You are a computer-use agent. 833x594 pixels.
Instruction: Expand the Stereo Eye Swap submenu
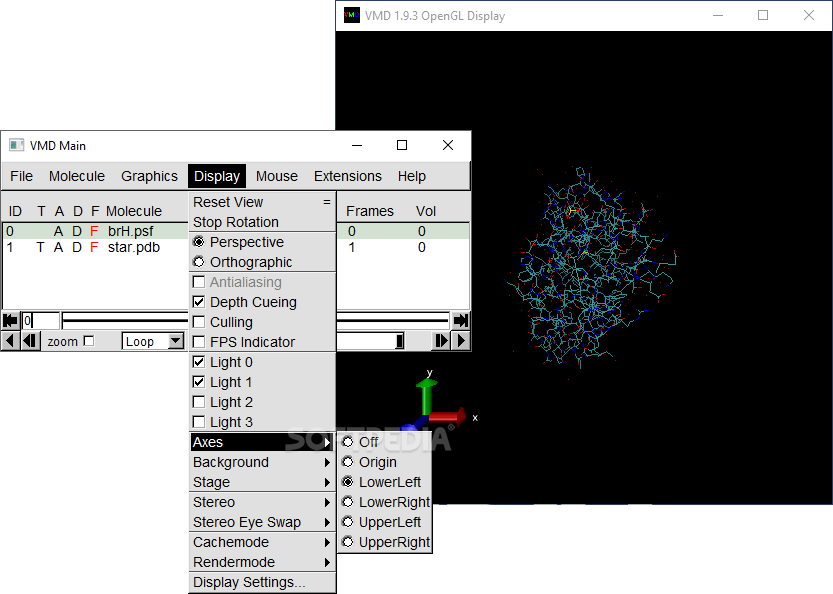pos(262,522)
